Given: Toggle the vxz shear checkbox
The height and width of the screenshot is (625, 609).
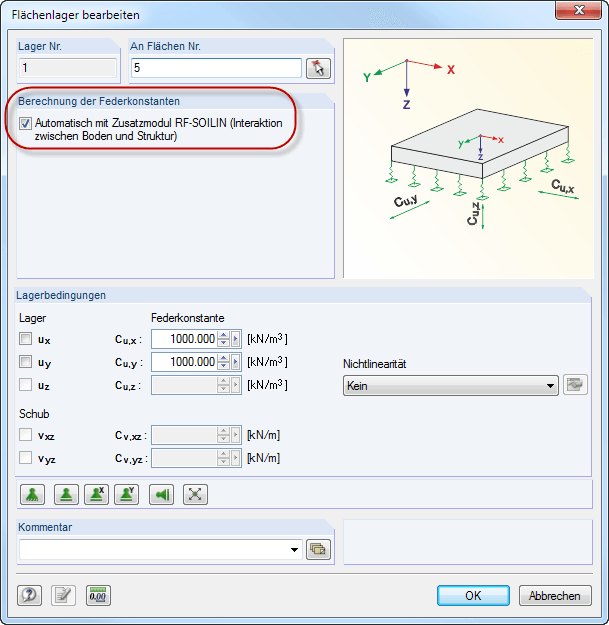Looking at the screenshot, I should click(x=26, y=434).
